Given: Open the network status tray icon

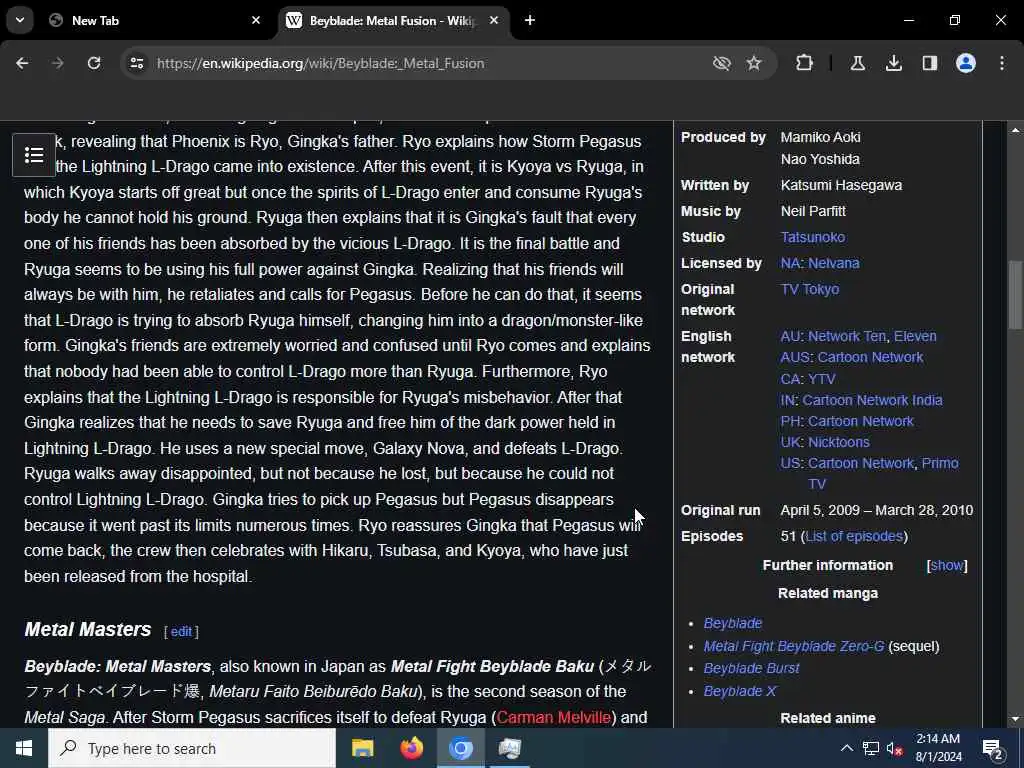Looking at the screenshot, I should [x=871, y=748].
